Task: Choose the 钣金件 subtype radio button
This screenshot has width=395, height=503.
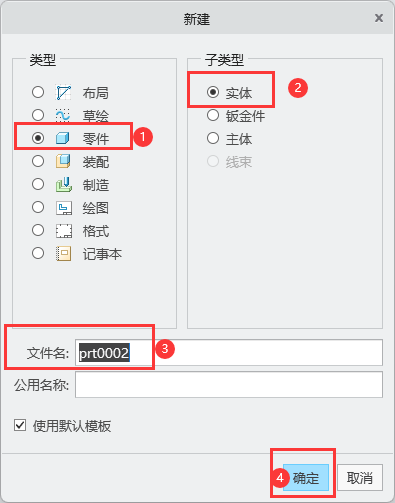Action: (x=213, y=115)
